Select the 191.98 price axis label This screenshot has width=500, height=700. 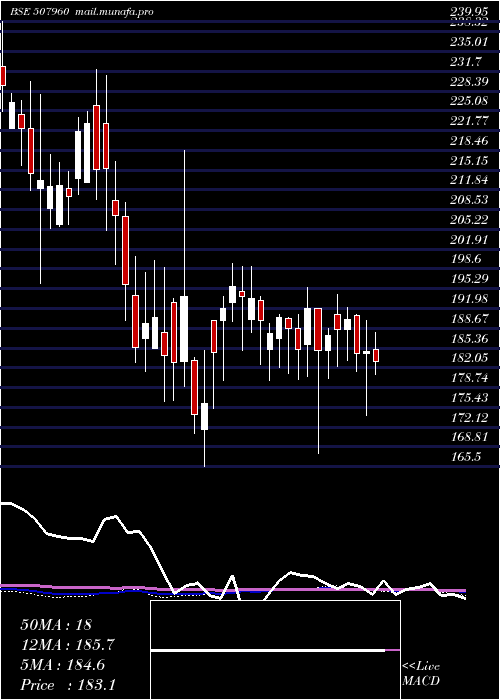click(468, 299)
